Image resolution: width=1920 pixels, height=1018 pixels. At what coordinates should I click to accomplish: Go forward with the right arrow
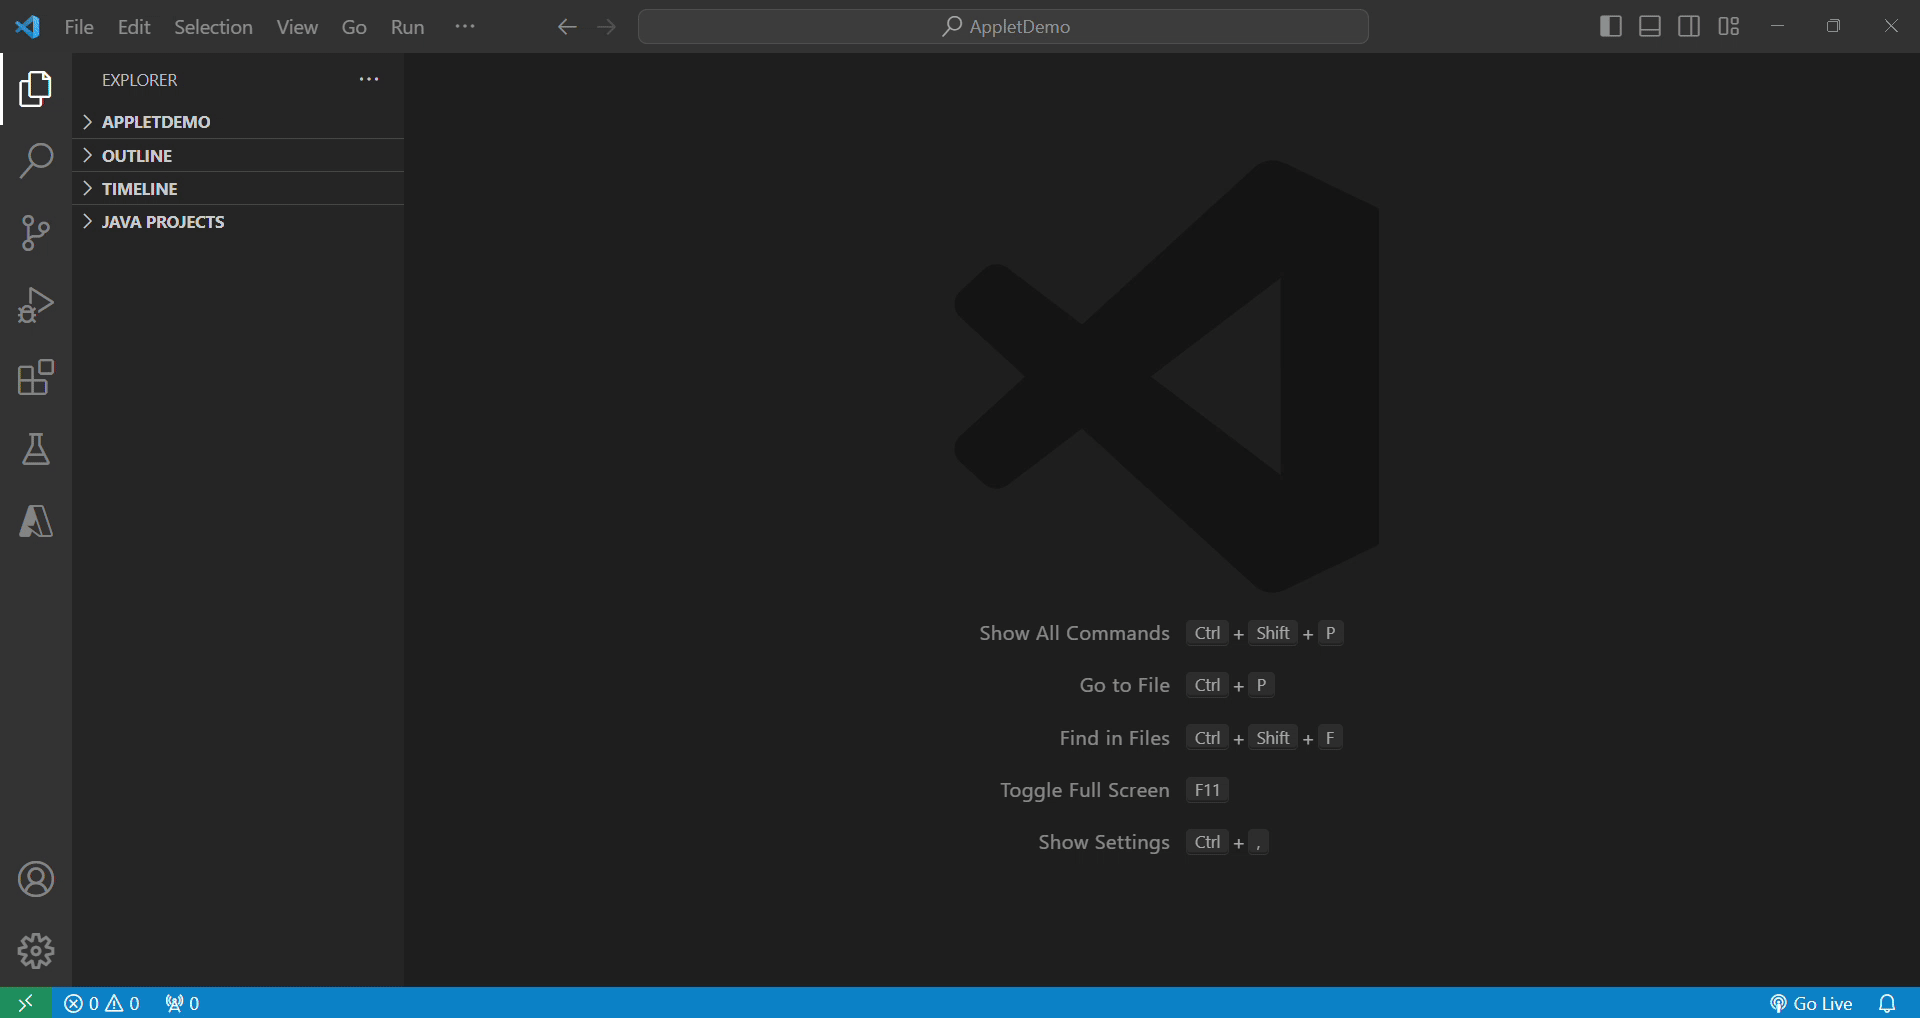(x=607, y=27)
